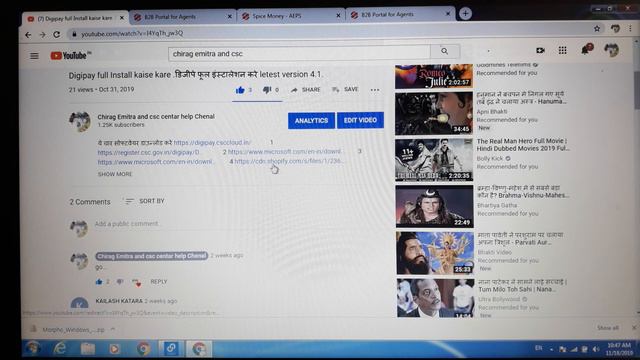
Task: Reply to the first comment
Action: [x=158, y=282]
